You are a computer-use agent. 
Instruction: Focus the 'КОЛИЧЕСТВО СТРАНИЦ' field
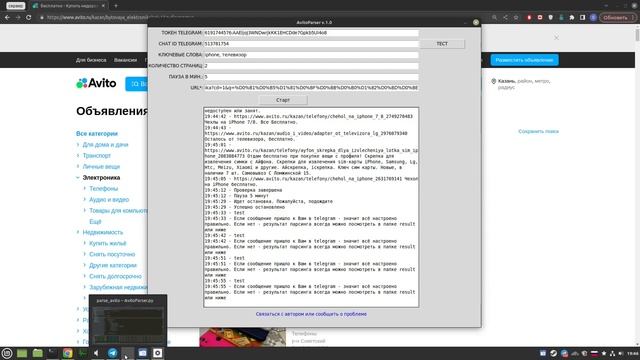(311, 66)
